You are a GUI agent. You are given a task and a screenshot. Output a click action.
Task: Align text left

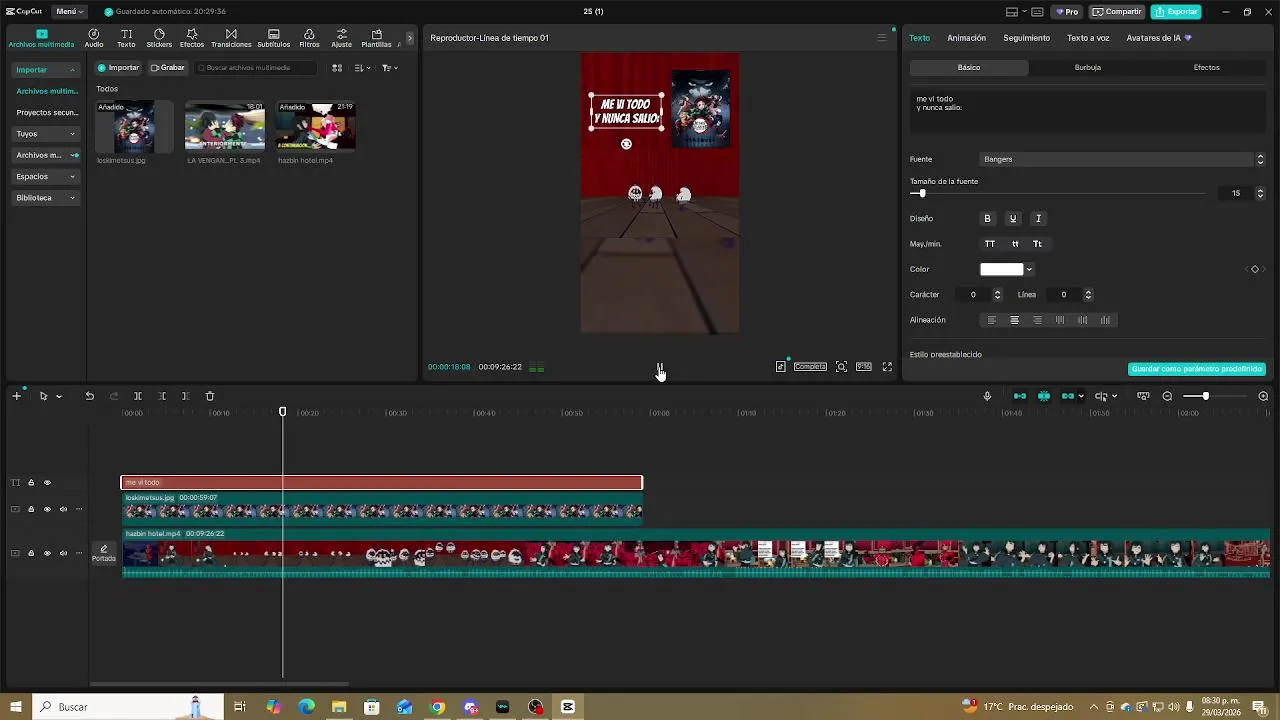point(992,320)
